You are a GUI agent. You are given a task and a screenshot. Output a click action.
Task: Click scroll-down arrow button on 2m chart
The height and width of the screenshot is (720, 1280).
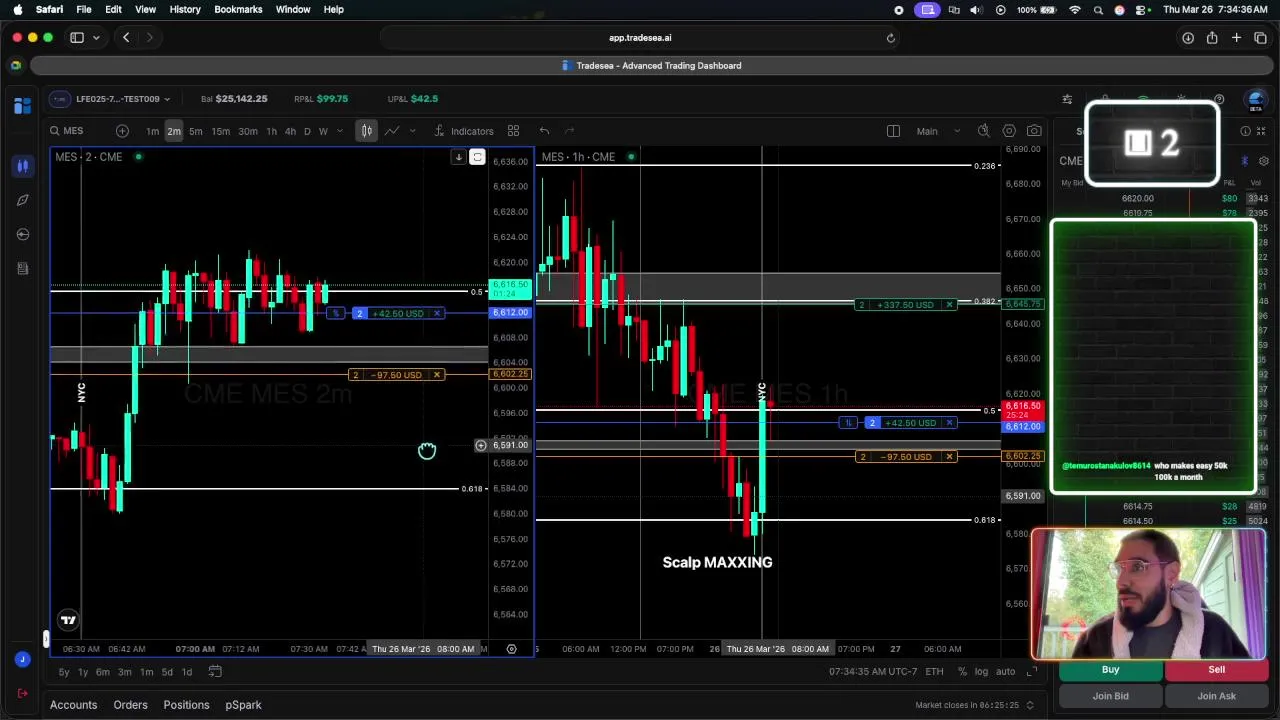[458, 157]
